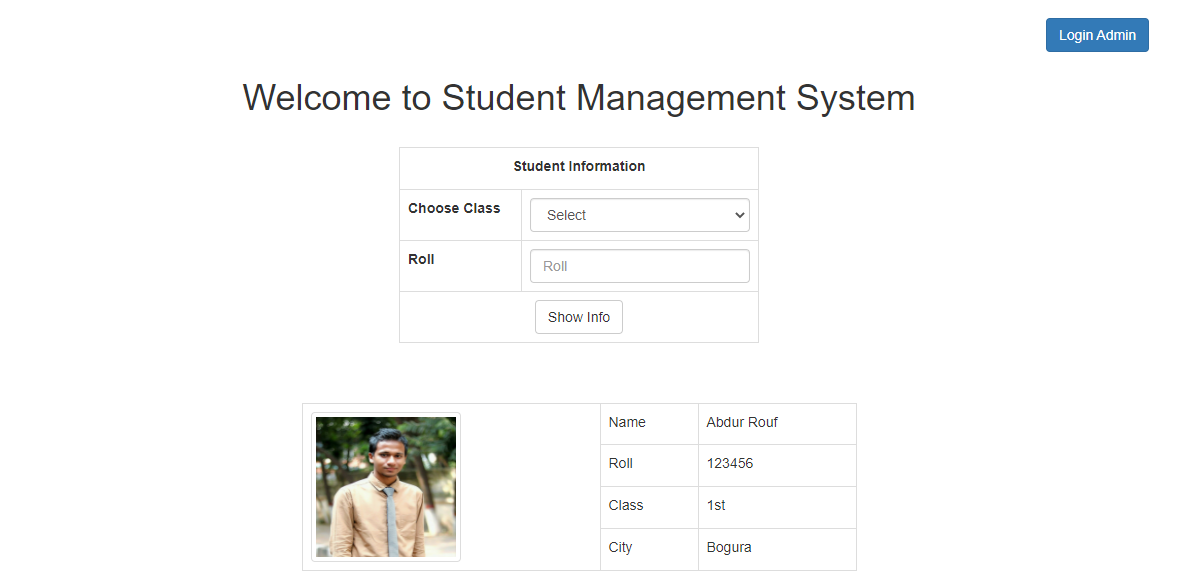Click the arrow on the class selector
1200x588 pixels.
click(740, 215)
